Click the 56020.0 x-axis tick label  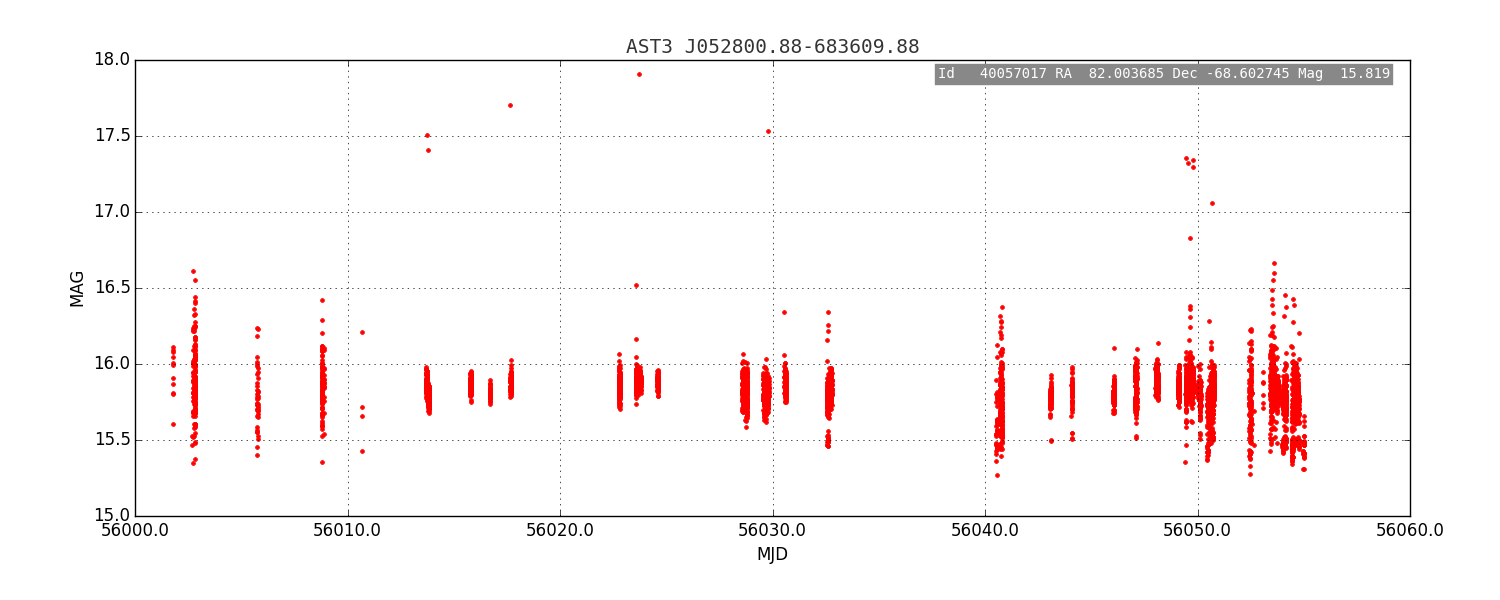click(x=560, y=530)
